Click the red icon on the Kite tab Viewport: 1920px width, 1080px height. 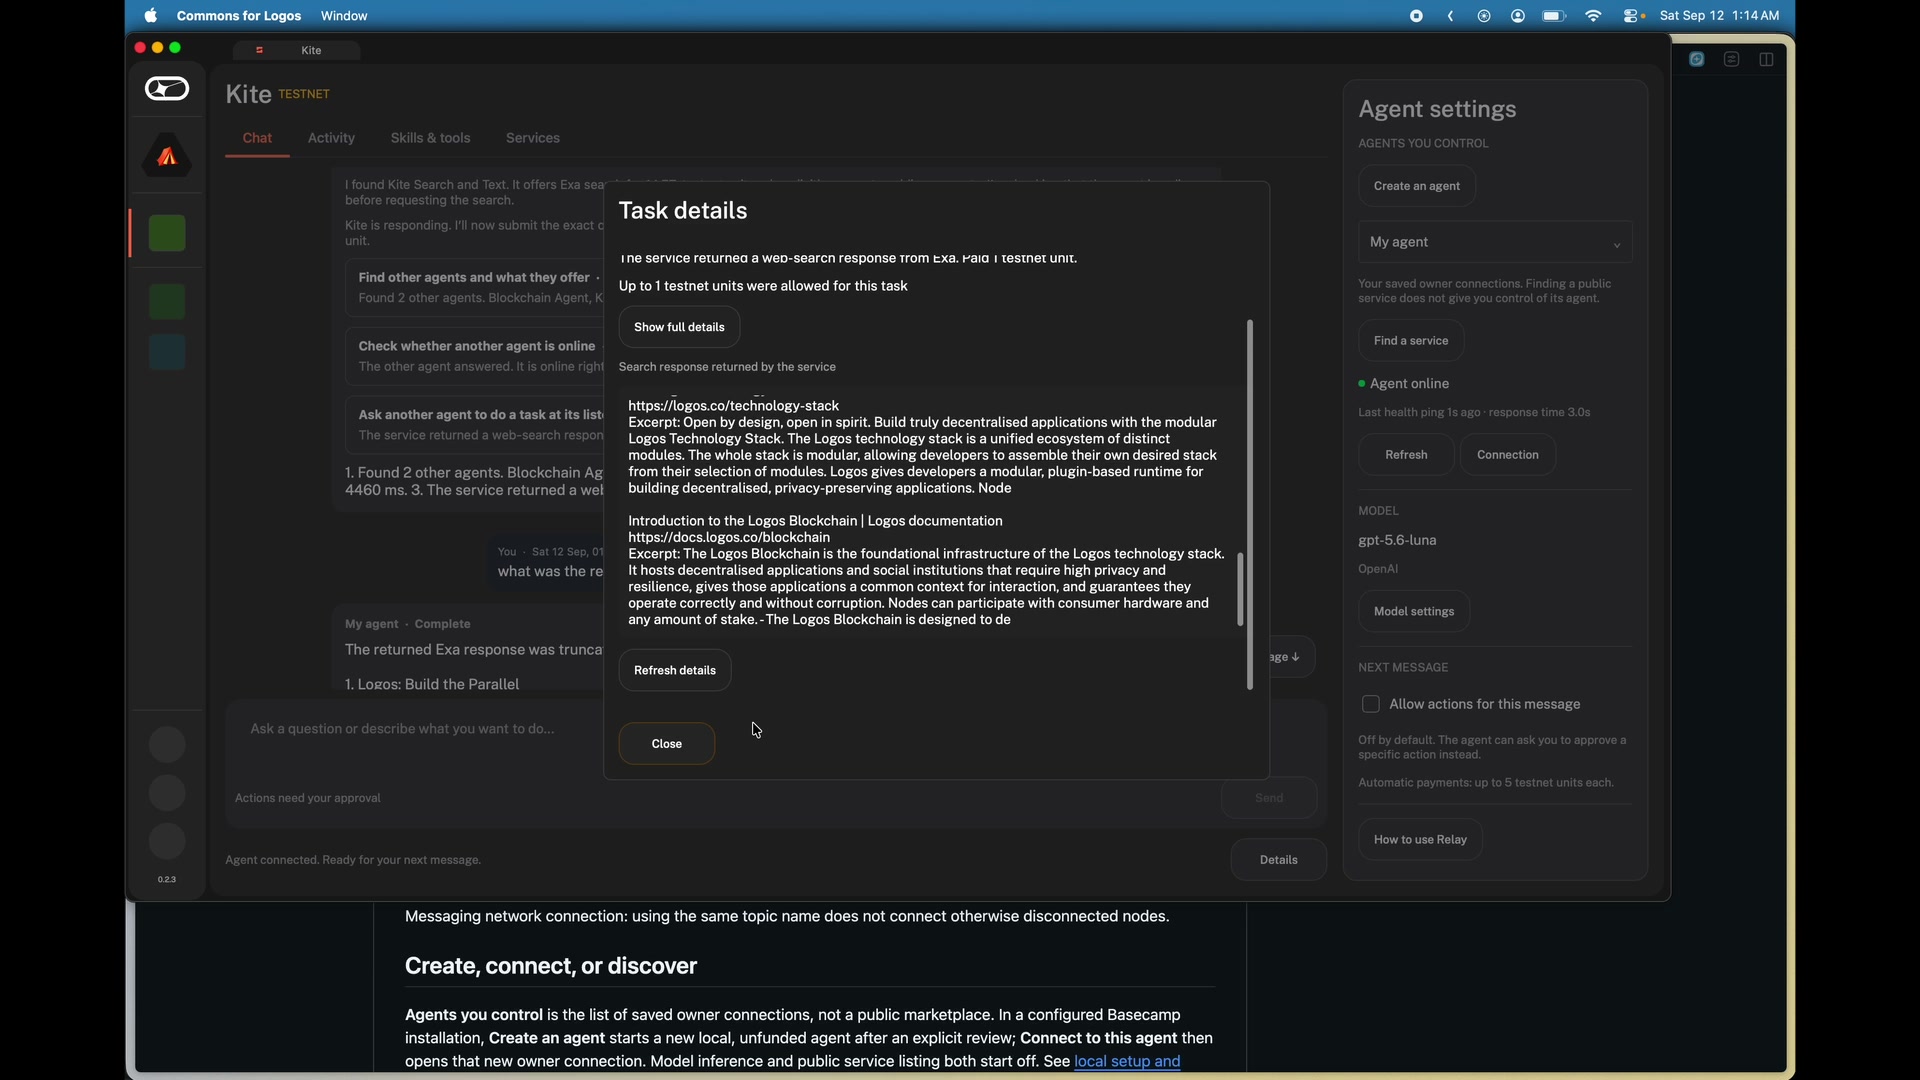pyautogui.click(x=260, y=50)
